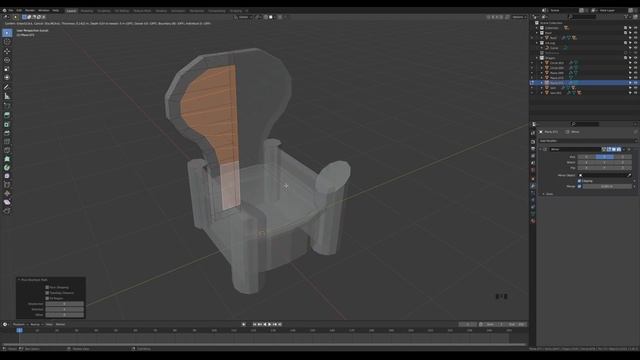Enable Z in the Flip row
Viewport: 640px width, 360px height.
[622, 168]
